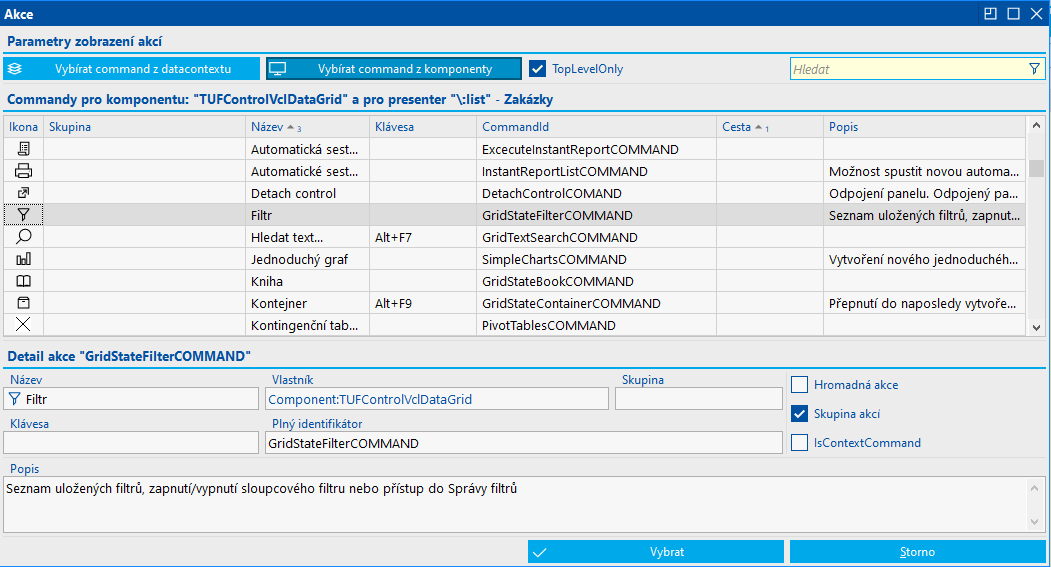Click the Popis column header

pos(924,127)
